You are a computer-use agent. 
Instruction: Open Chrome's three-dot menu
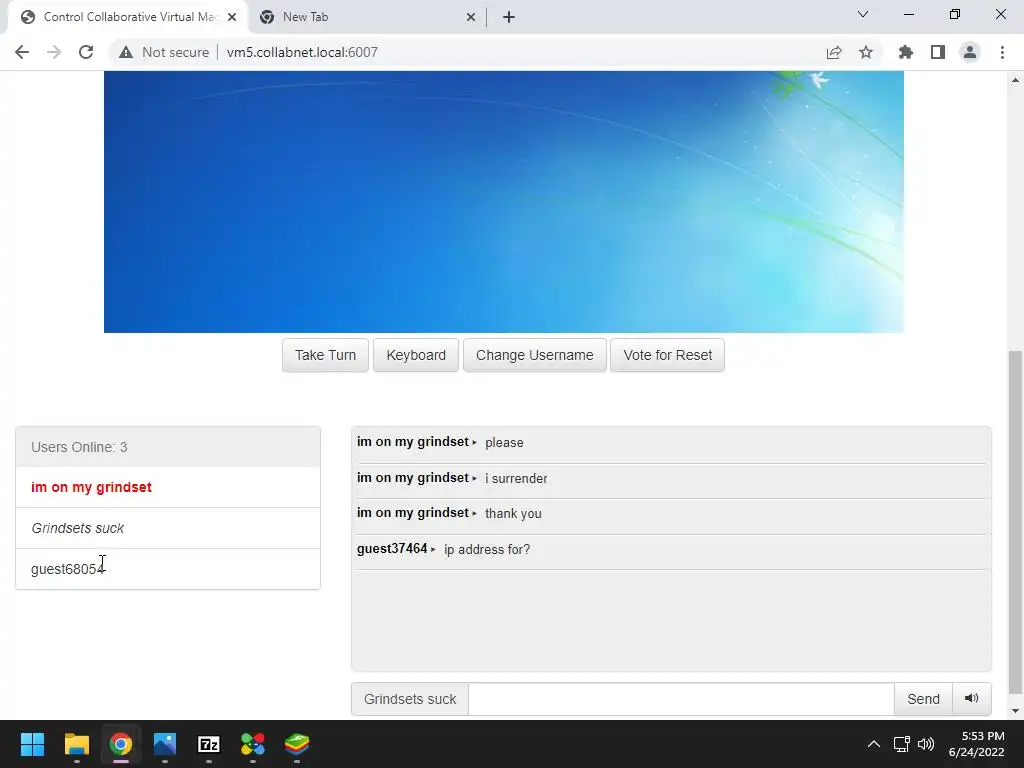click(x=1002, y=52)
